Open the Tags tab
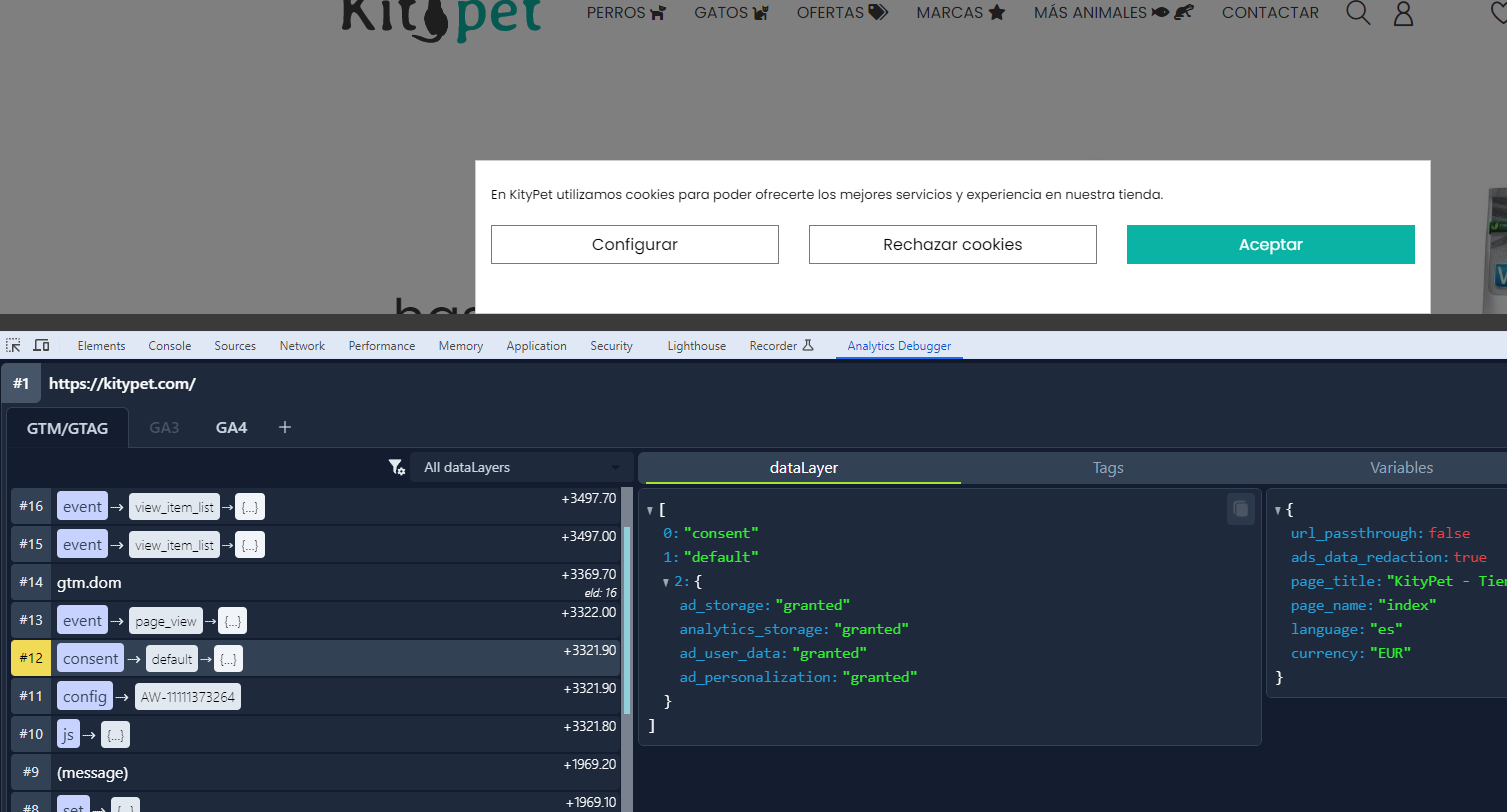This screenshot has height=812, width=1507. click(1107, 468)
